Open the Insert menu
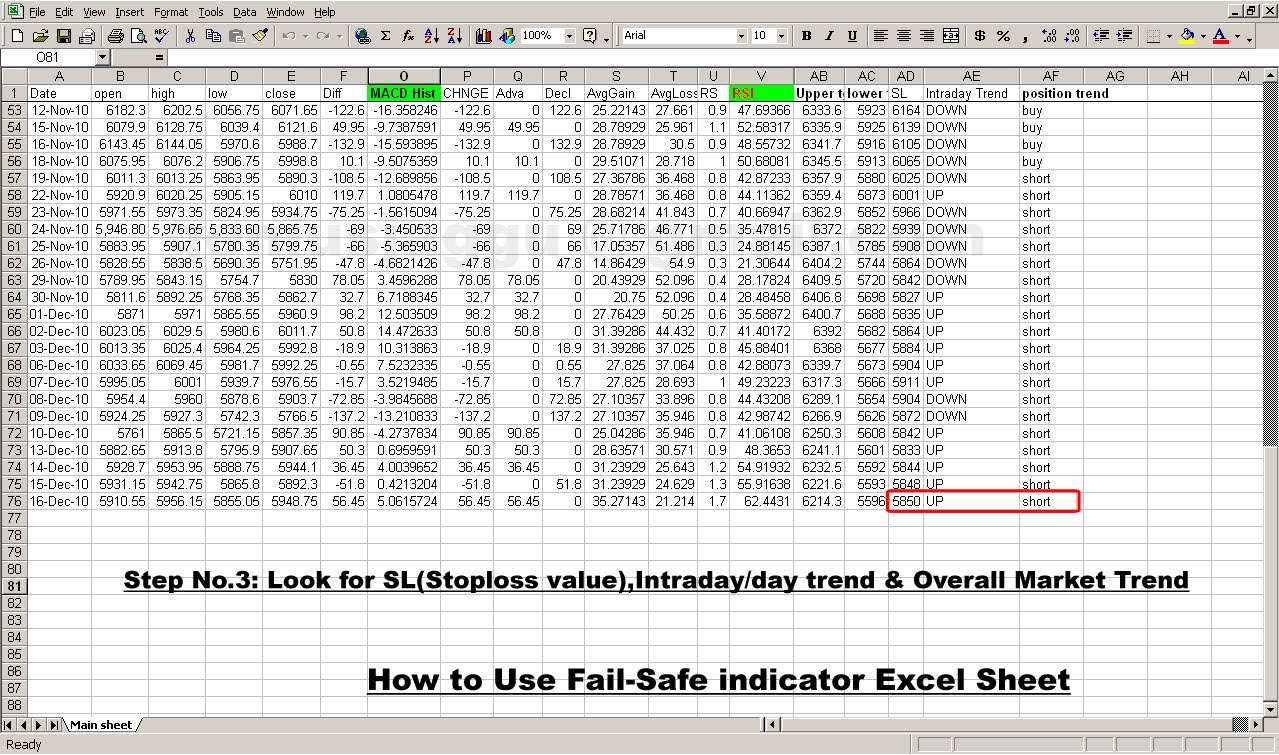 click(129, 12)
